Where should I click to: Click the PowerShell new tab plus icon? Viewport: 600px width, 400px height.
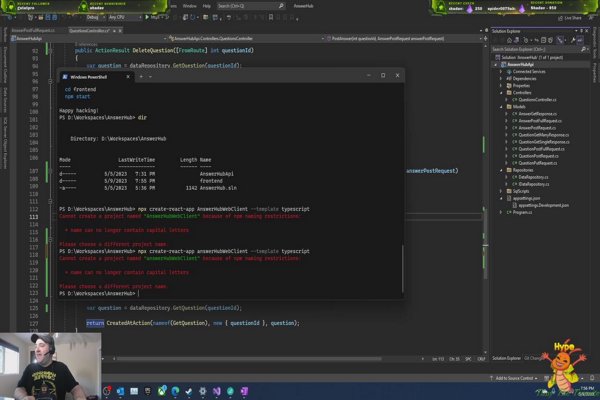[x=141, y=77]
